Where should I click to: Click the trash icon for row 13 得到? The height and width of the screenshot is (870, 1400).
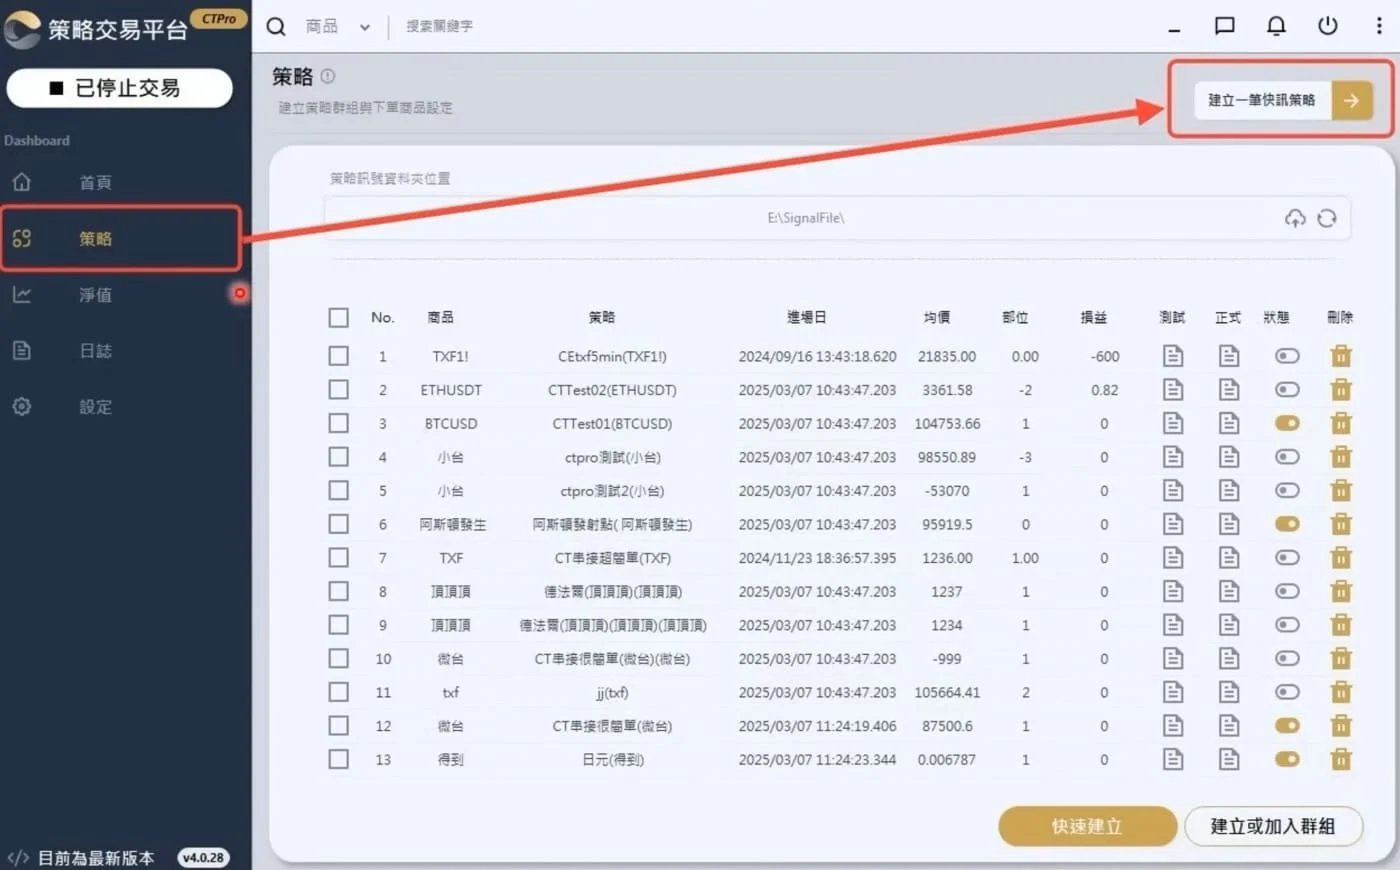pos(1341,760)
